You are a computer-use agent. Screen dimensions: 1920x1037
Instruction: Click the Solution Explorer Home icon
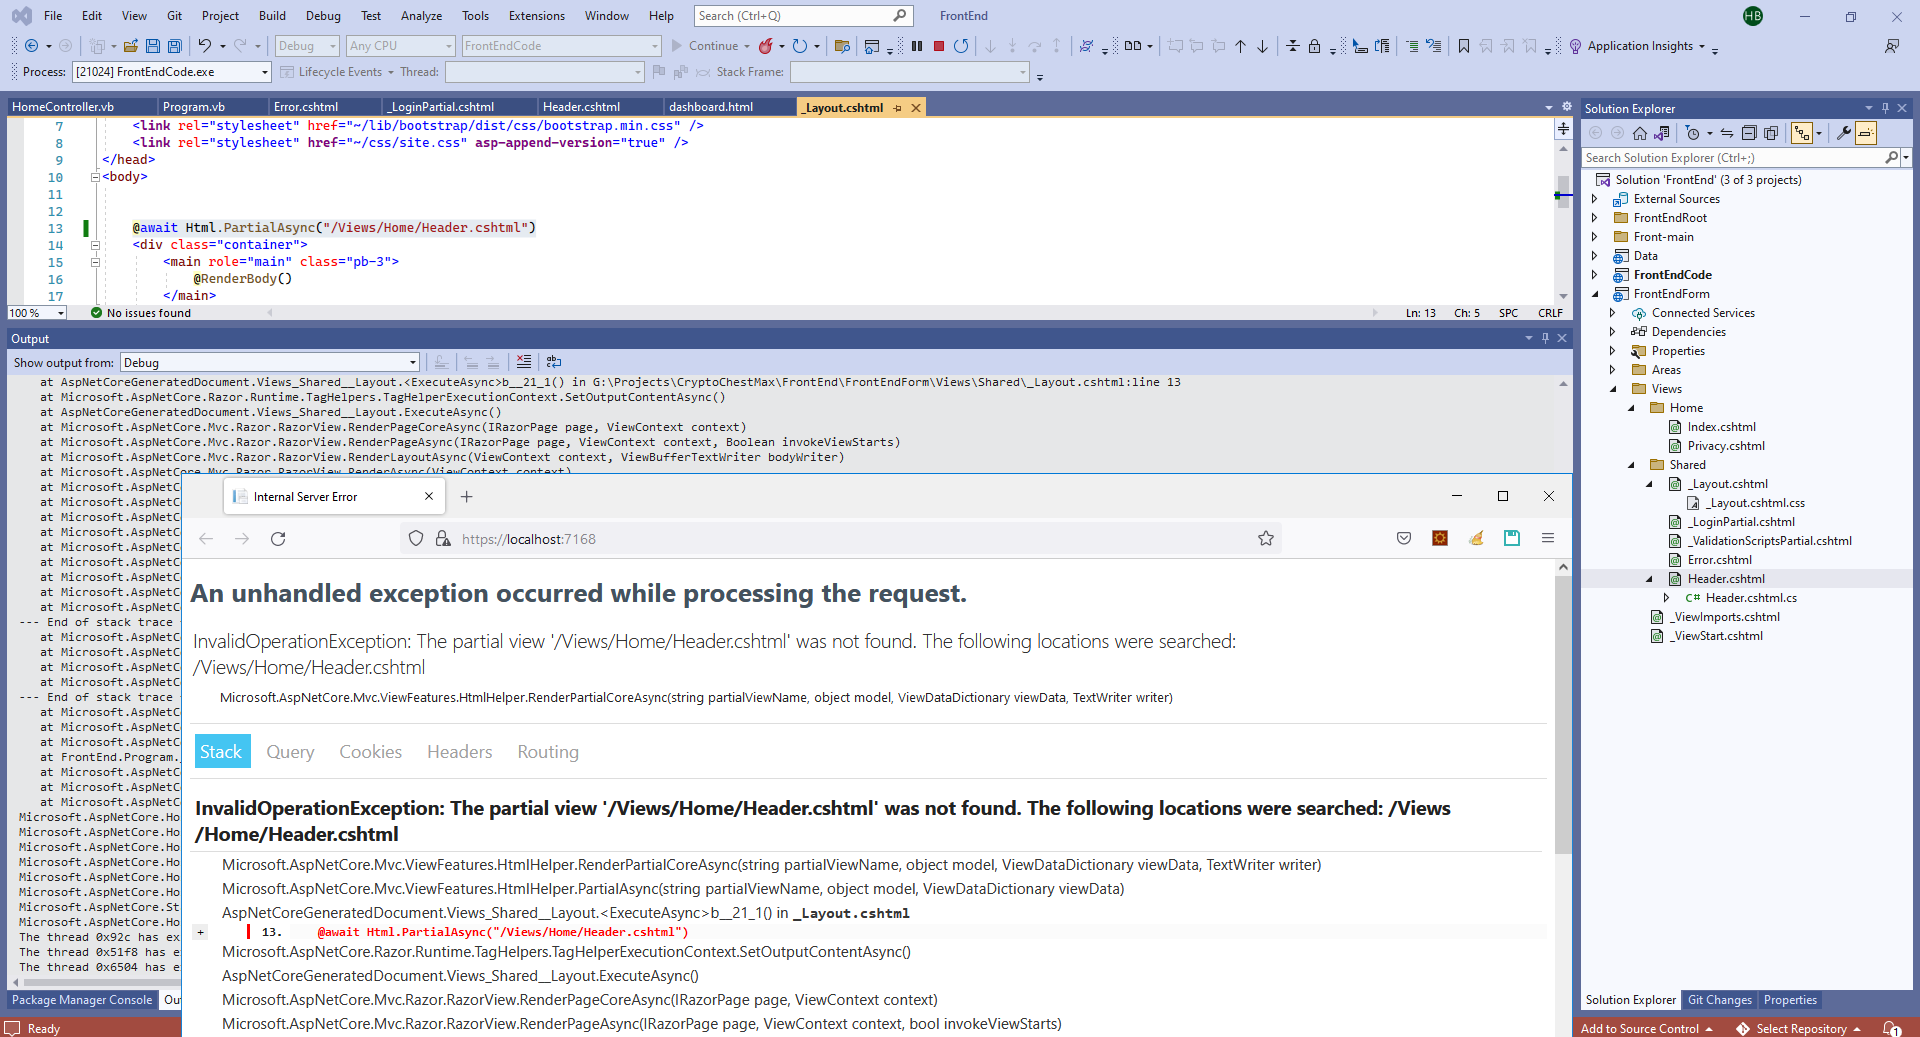coord(1639,133)
